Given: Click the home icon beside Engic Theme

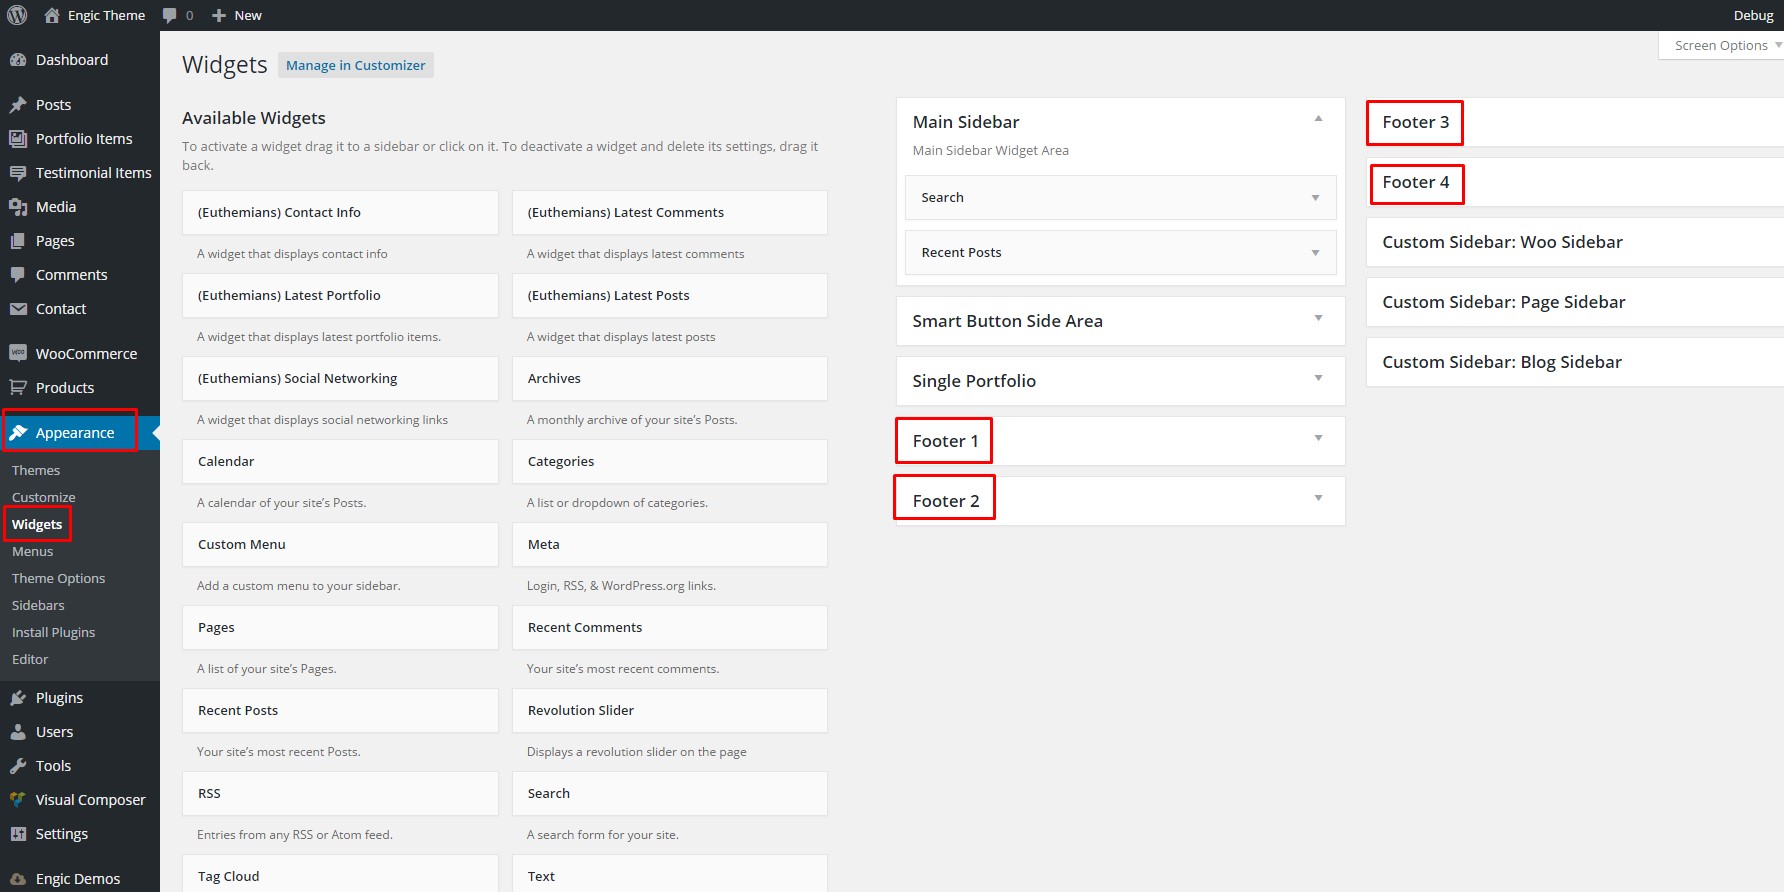Looking at the screenshot, I should [x=52, y=15].
